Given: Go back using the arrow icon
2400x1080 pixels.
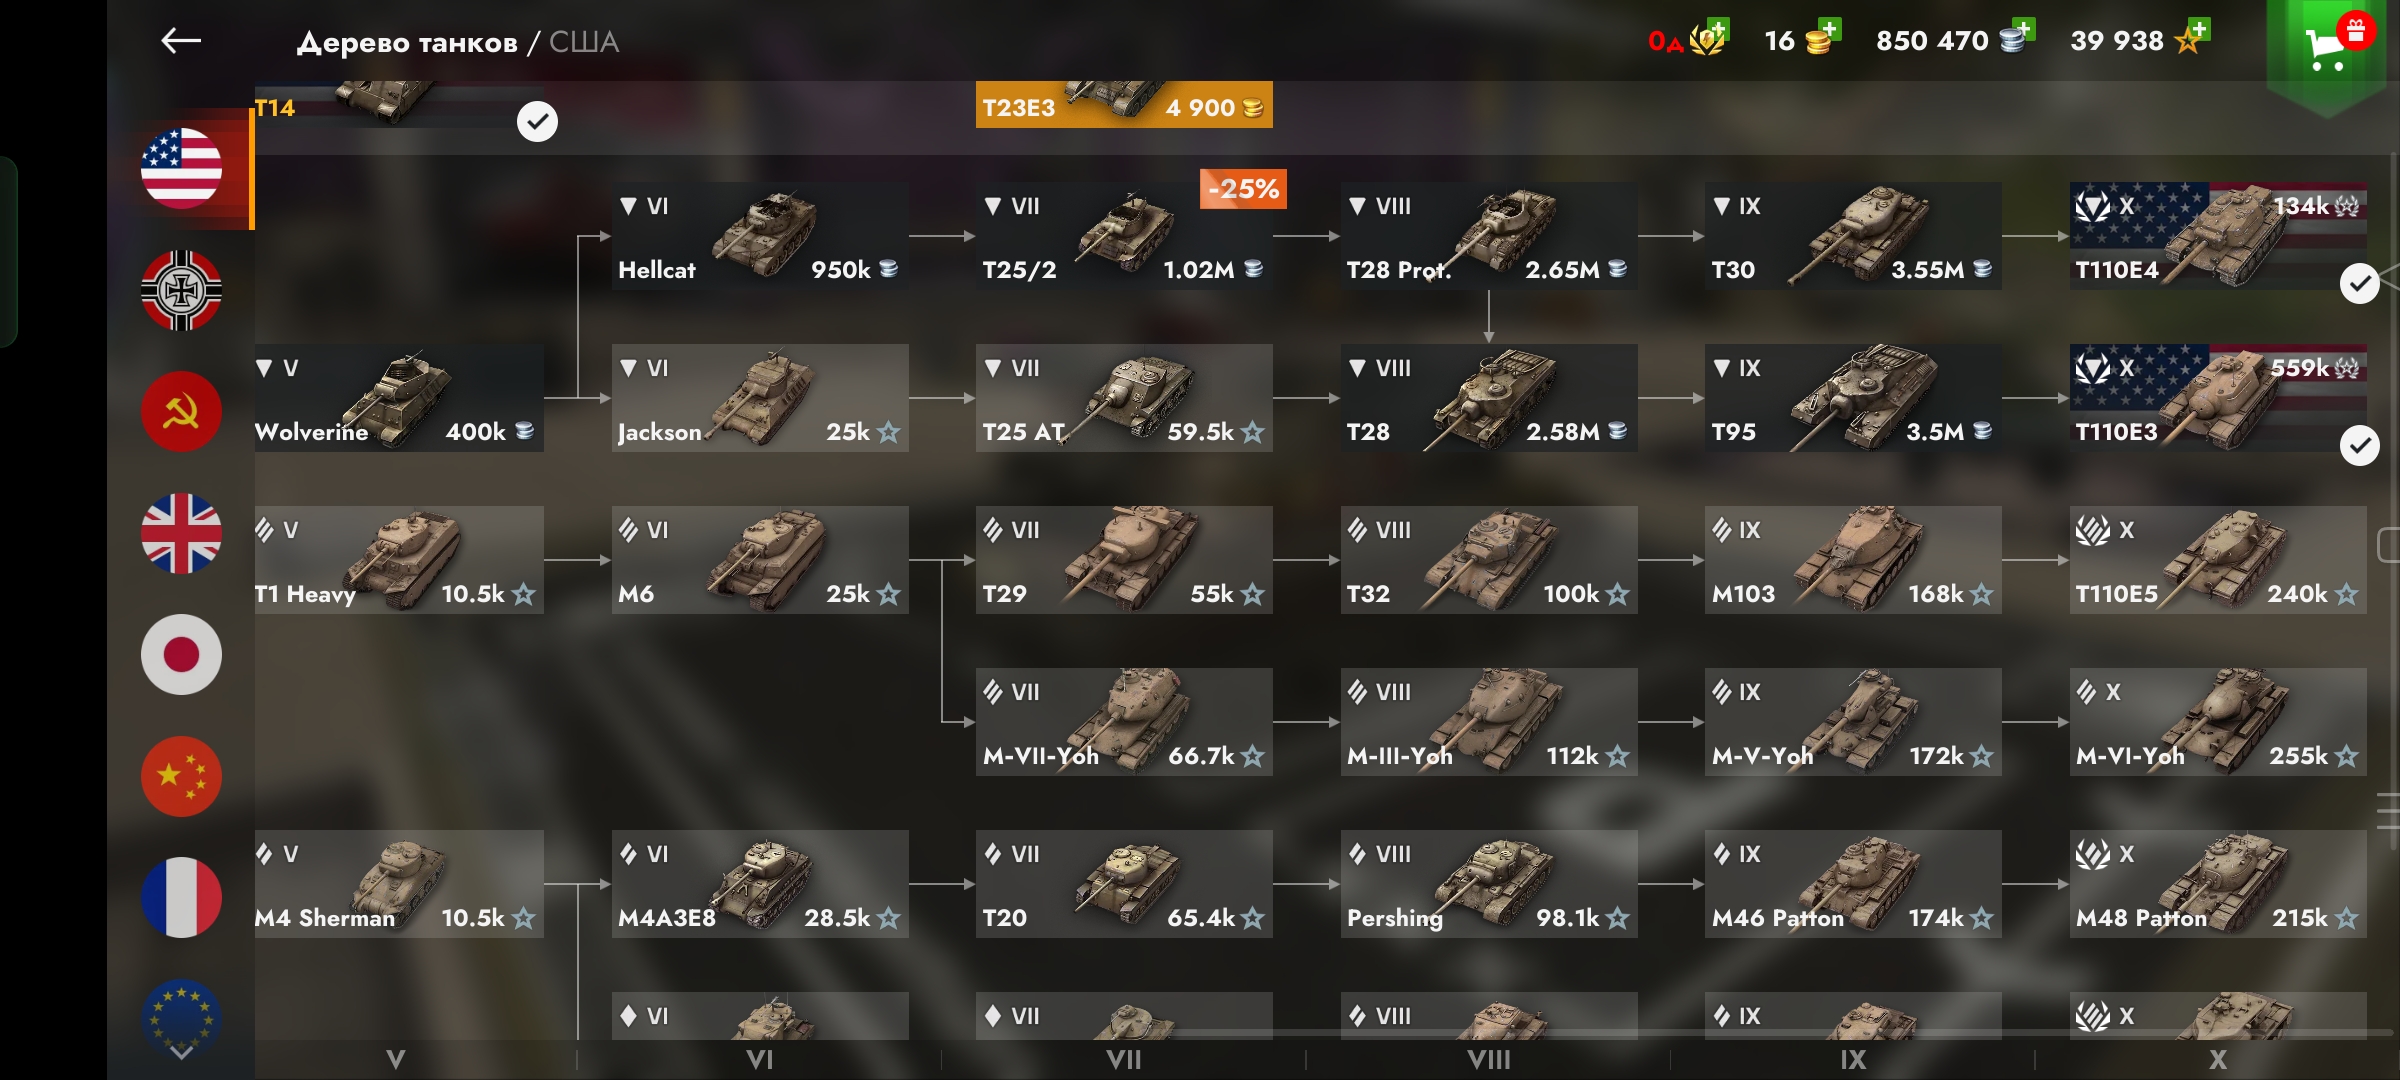Looking at the screenshot, I should click(x=181, y=41).
